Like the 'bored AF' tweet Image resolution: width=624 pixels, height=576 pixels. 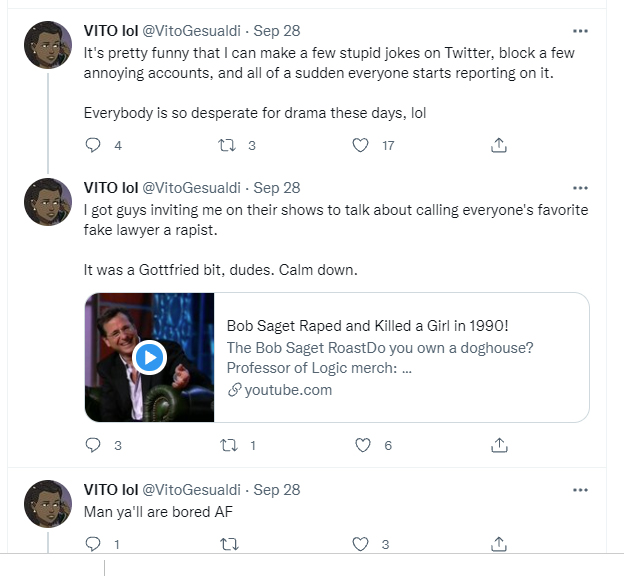click(362, 545)
